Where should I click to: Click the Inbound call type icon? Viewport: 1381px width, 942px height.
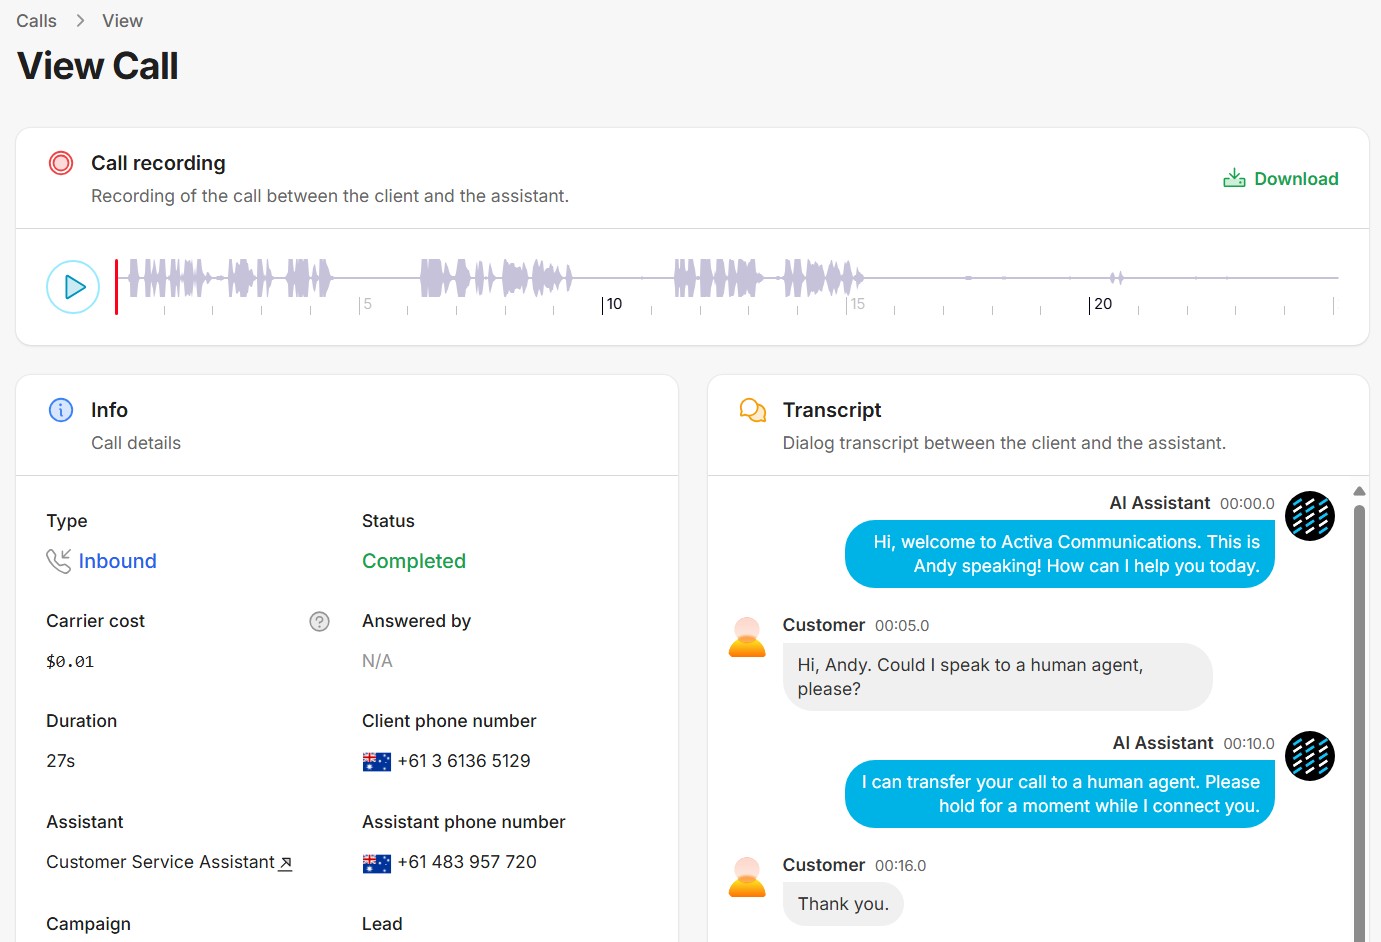(x=58, y=561)
